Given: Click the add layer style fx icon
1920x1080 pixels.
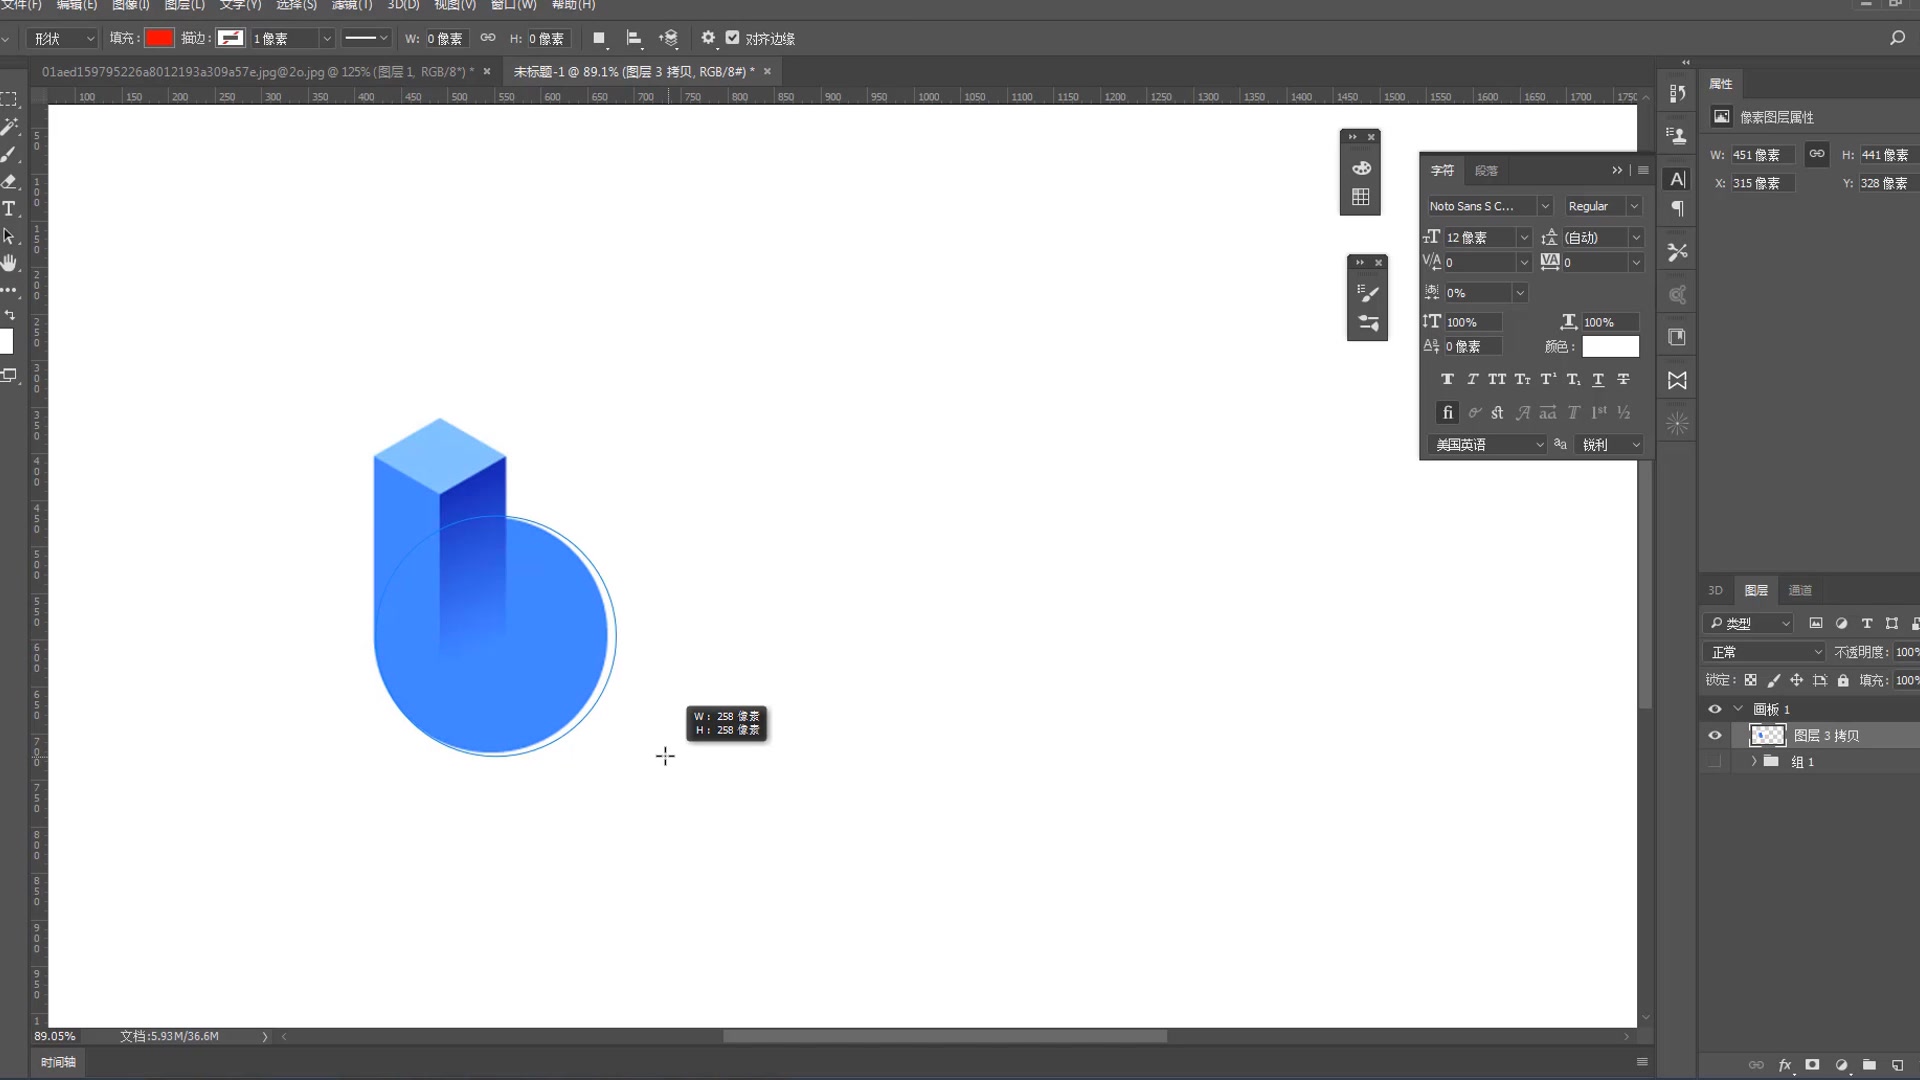Looking at the screenshot, I should pos(1785,1065).
